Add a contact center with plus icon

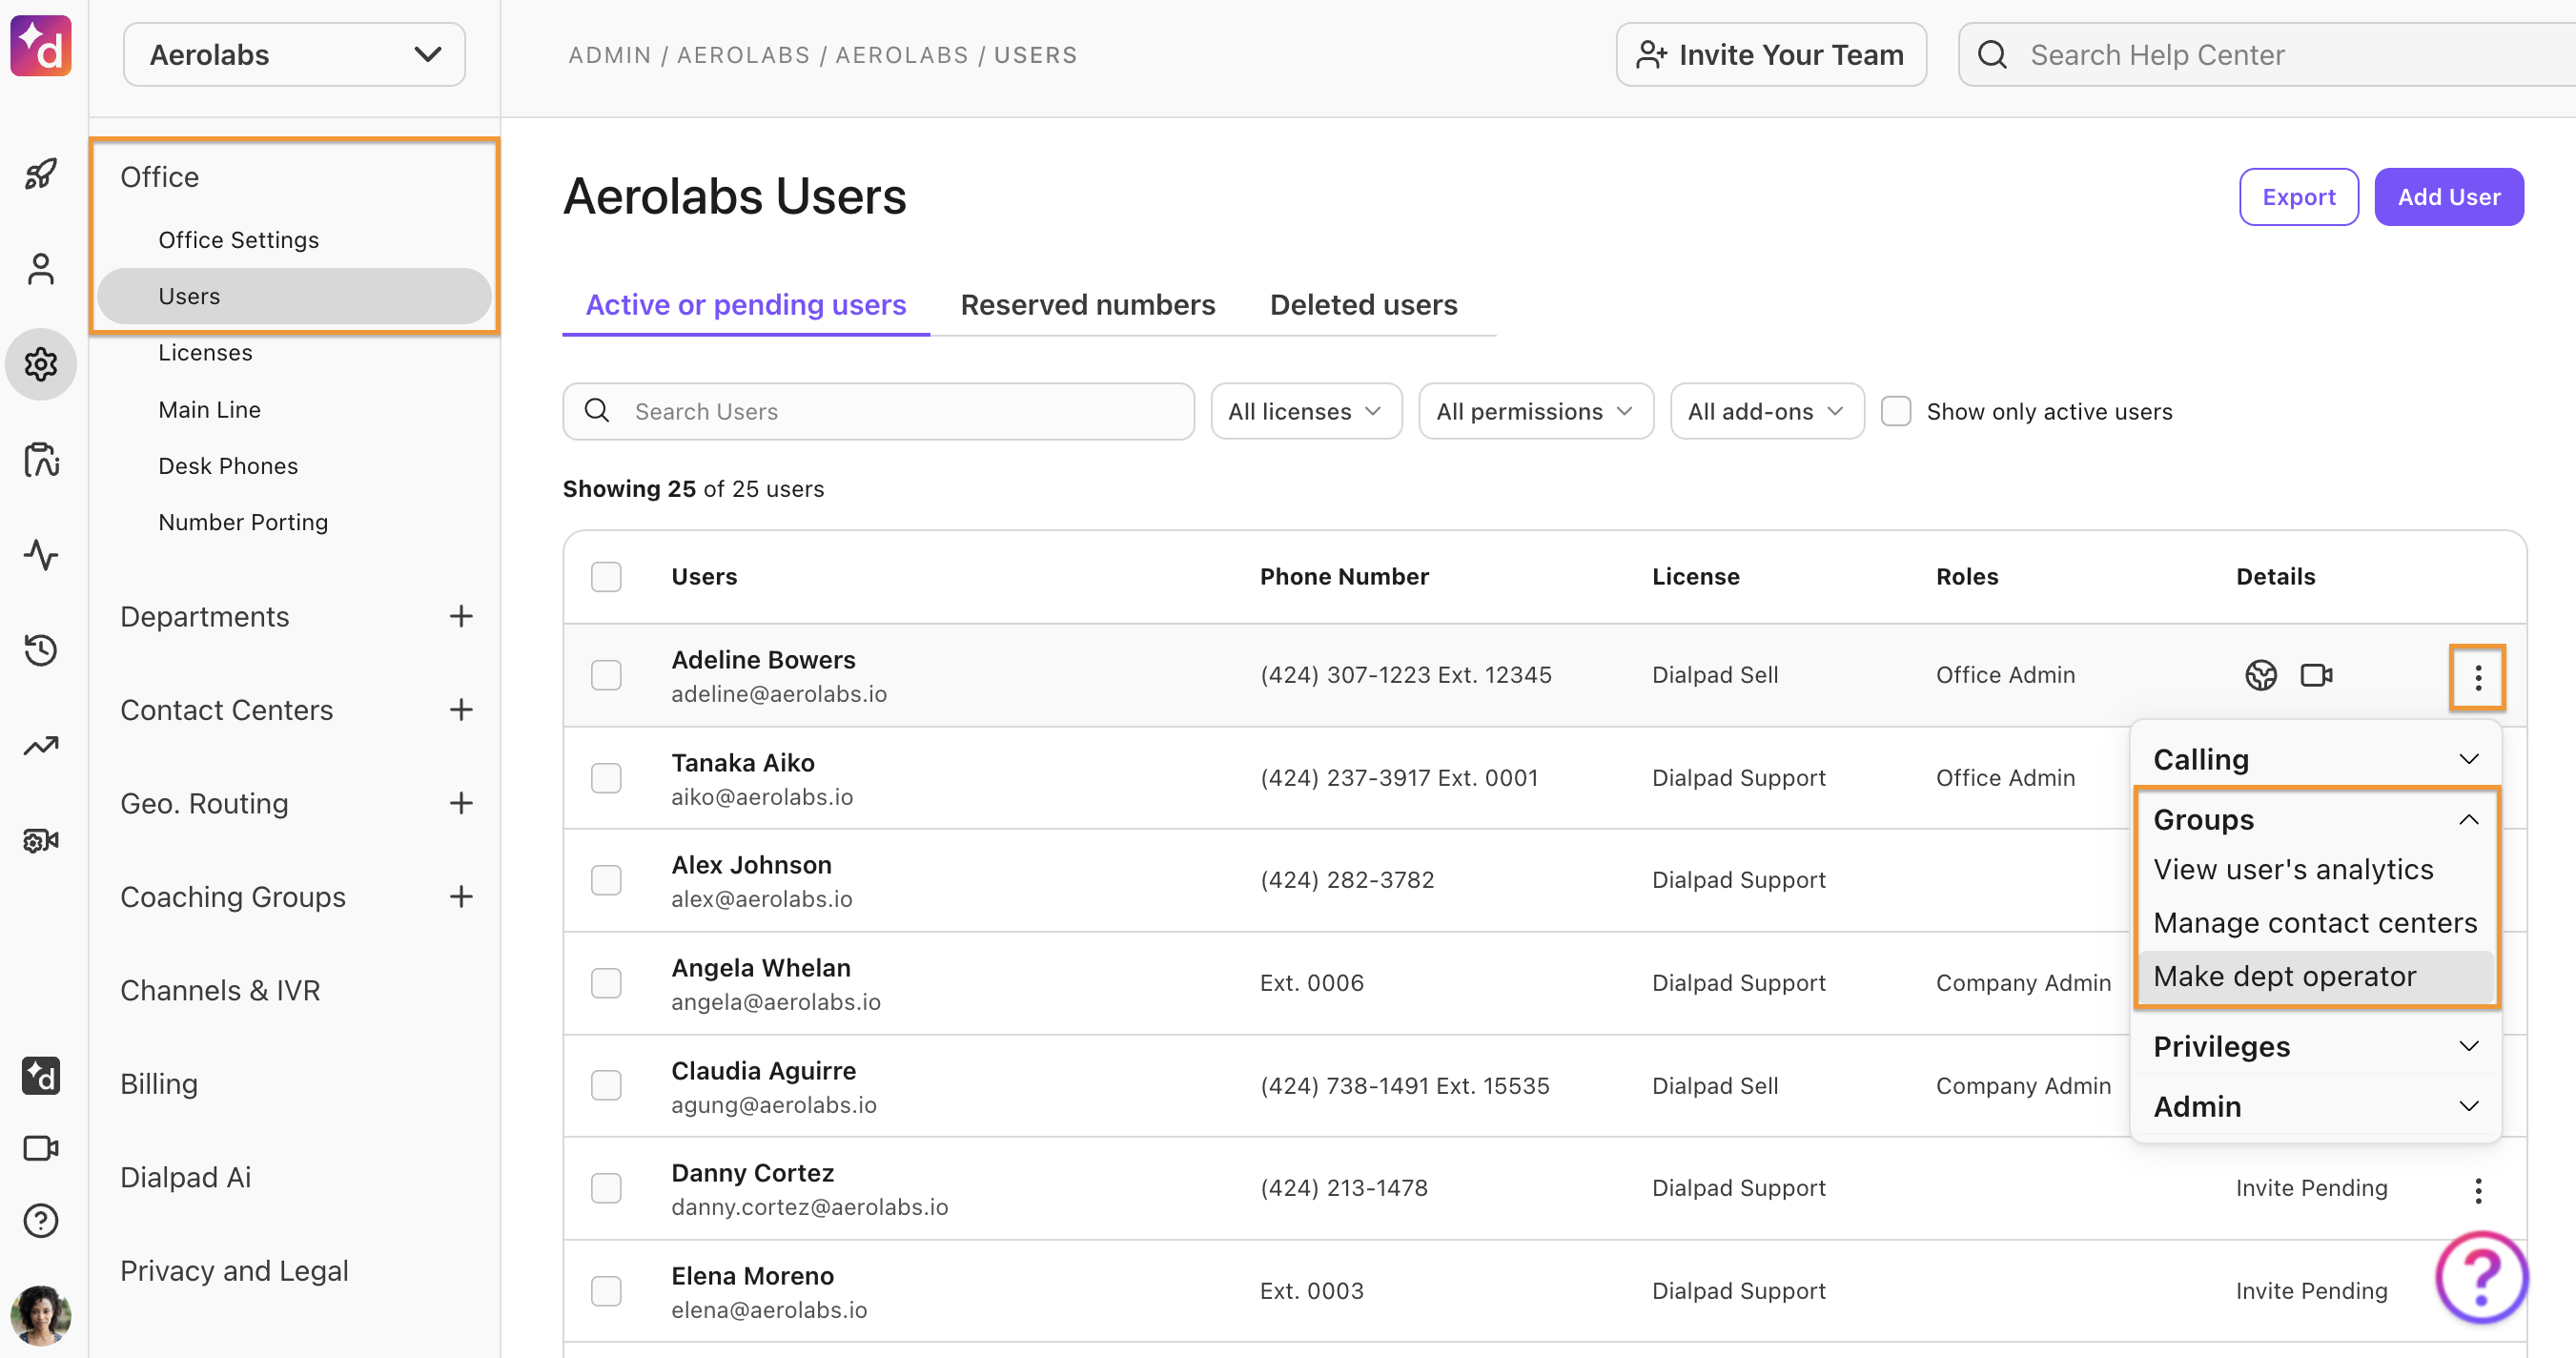[x=461, y=710]
